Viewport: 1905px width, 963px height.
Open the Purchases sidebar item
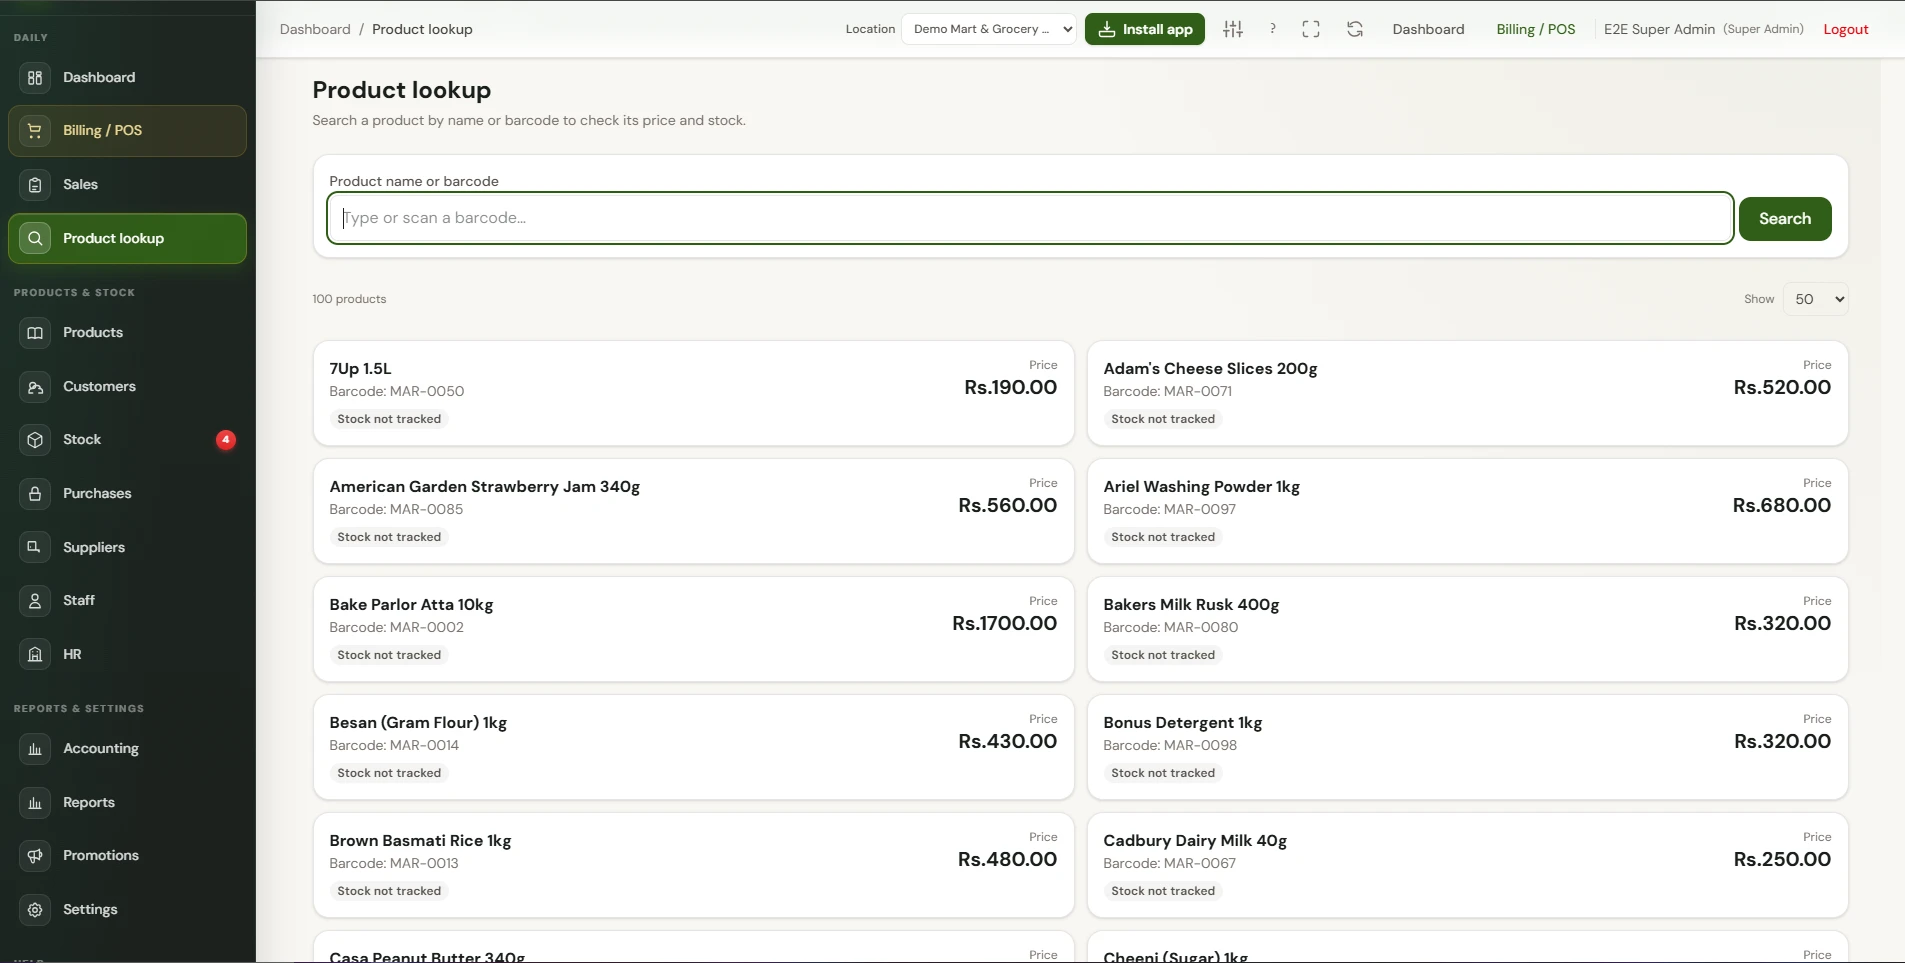click(127, 494)
